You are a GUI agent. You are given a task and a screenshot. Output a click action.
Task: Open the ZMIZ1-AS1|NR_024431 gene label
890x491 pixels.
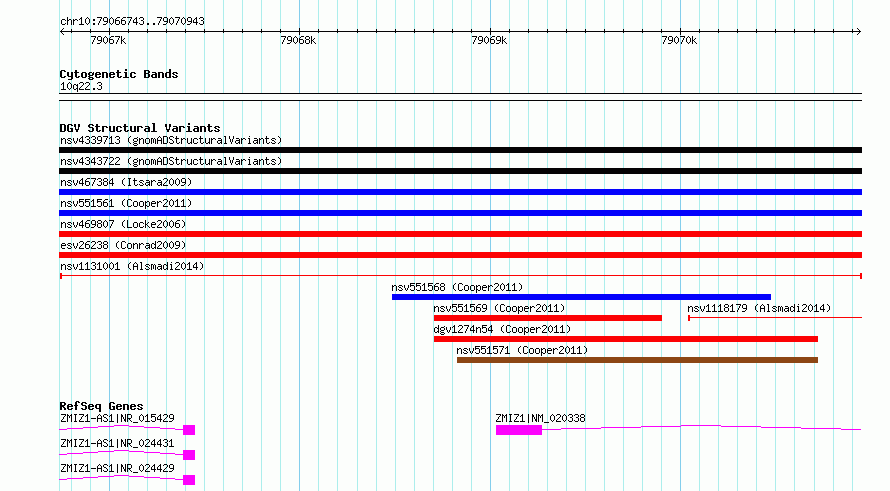pos(117,443)
